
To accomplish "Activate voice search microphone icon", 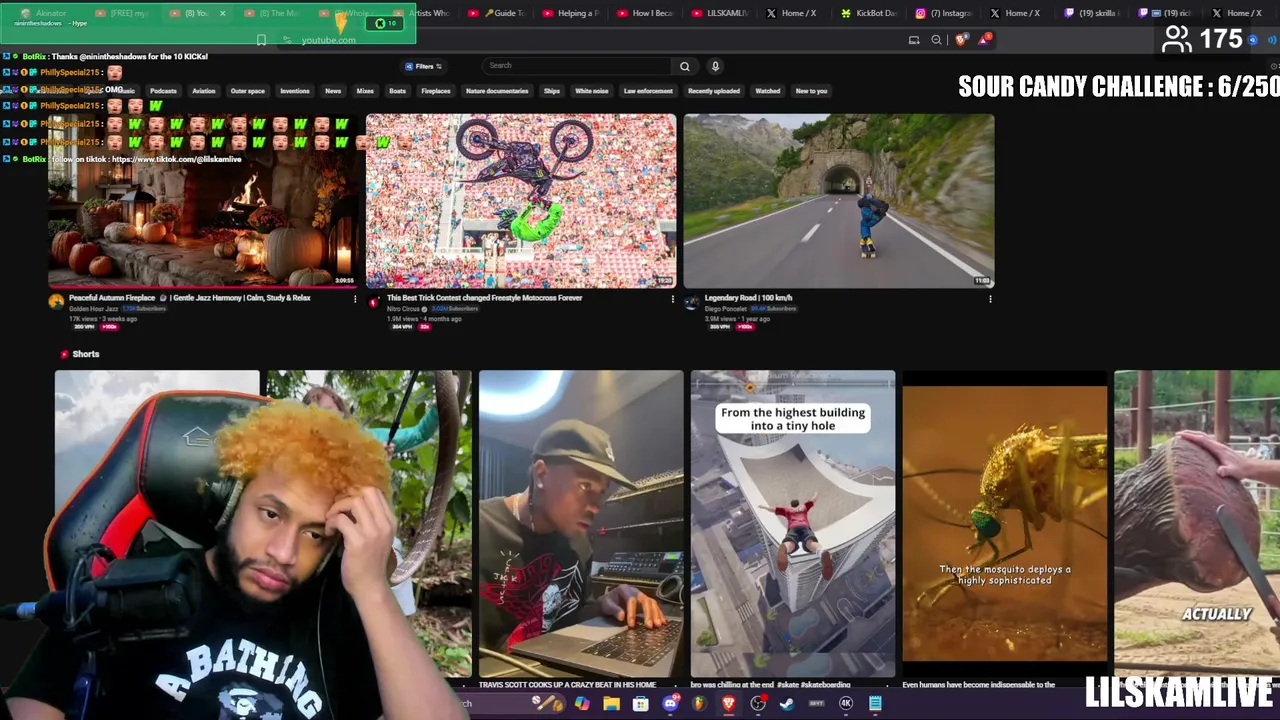I will click(x=715, y=66).
